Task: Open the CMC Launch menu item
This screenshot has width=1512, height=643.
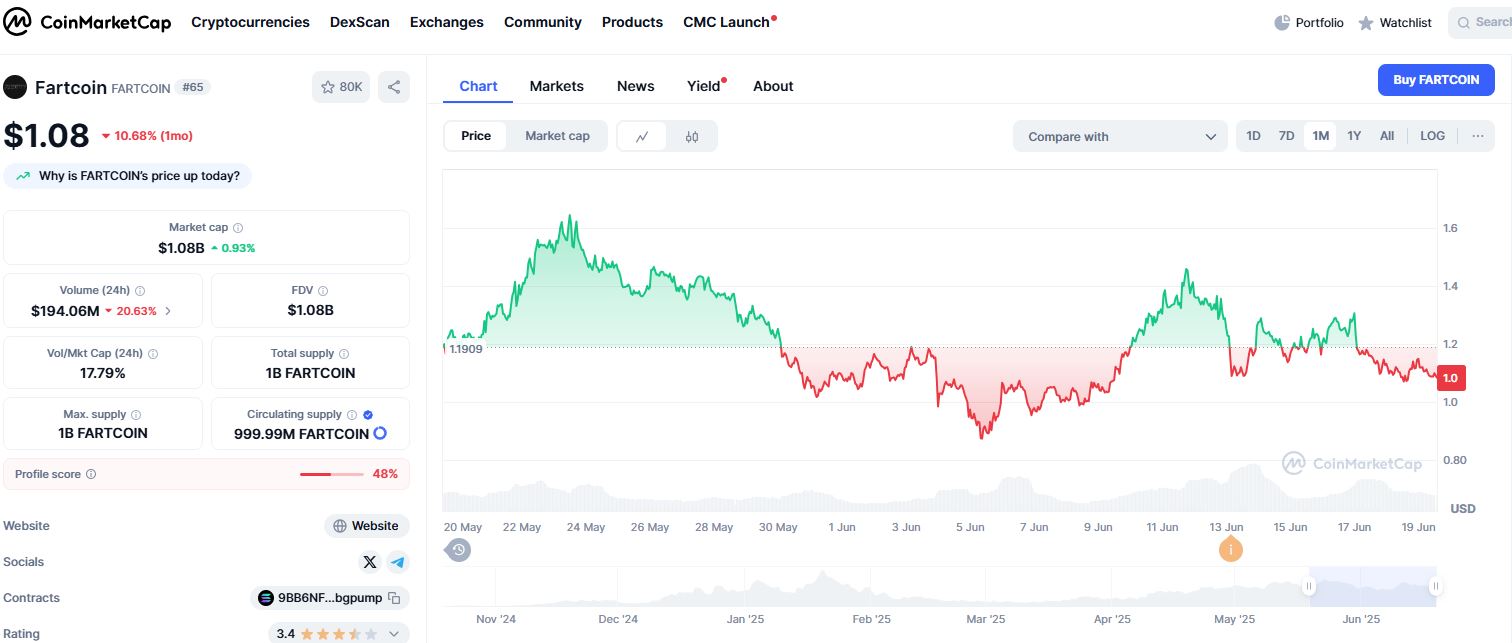Action: pos(727,22)
